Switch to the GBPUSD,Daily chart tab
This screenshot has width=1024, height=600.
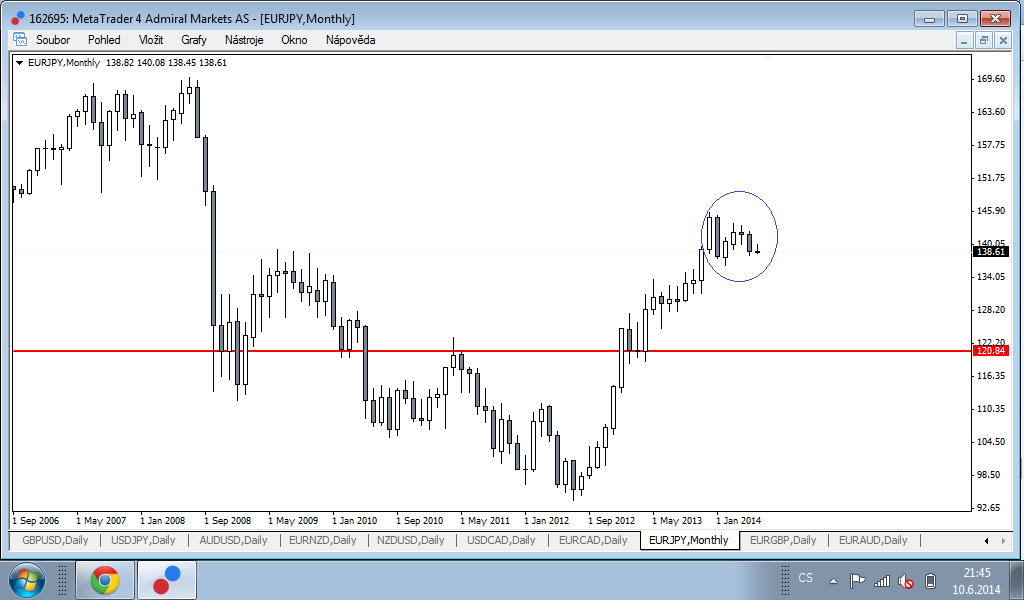click(x=56, y=540)
